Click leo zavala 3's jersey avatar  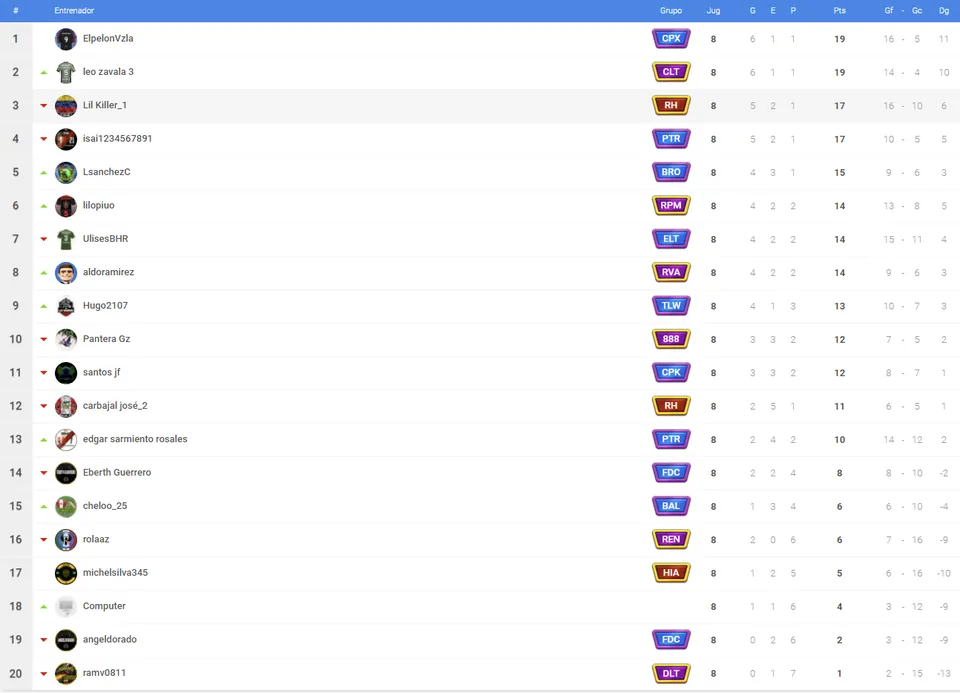click(x=66, y=72)
